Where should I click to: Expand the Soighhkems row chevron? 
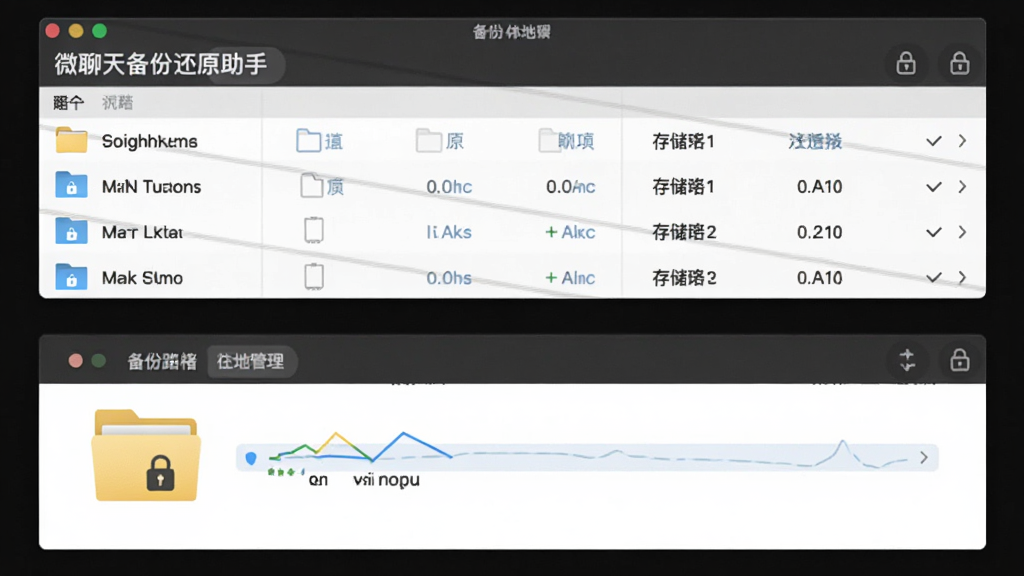coord(963,140)
